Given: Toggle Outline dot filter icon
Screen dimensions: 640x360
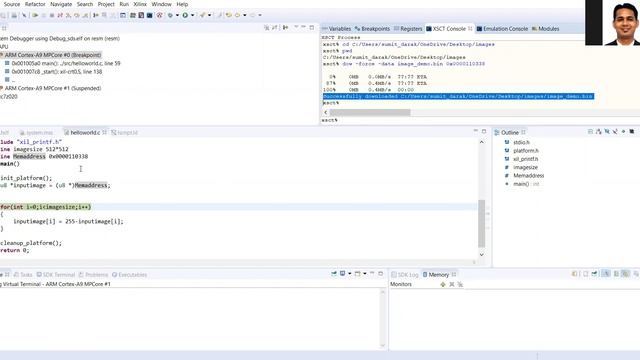Looking at the screenshot, I should pos(623,131).
